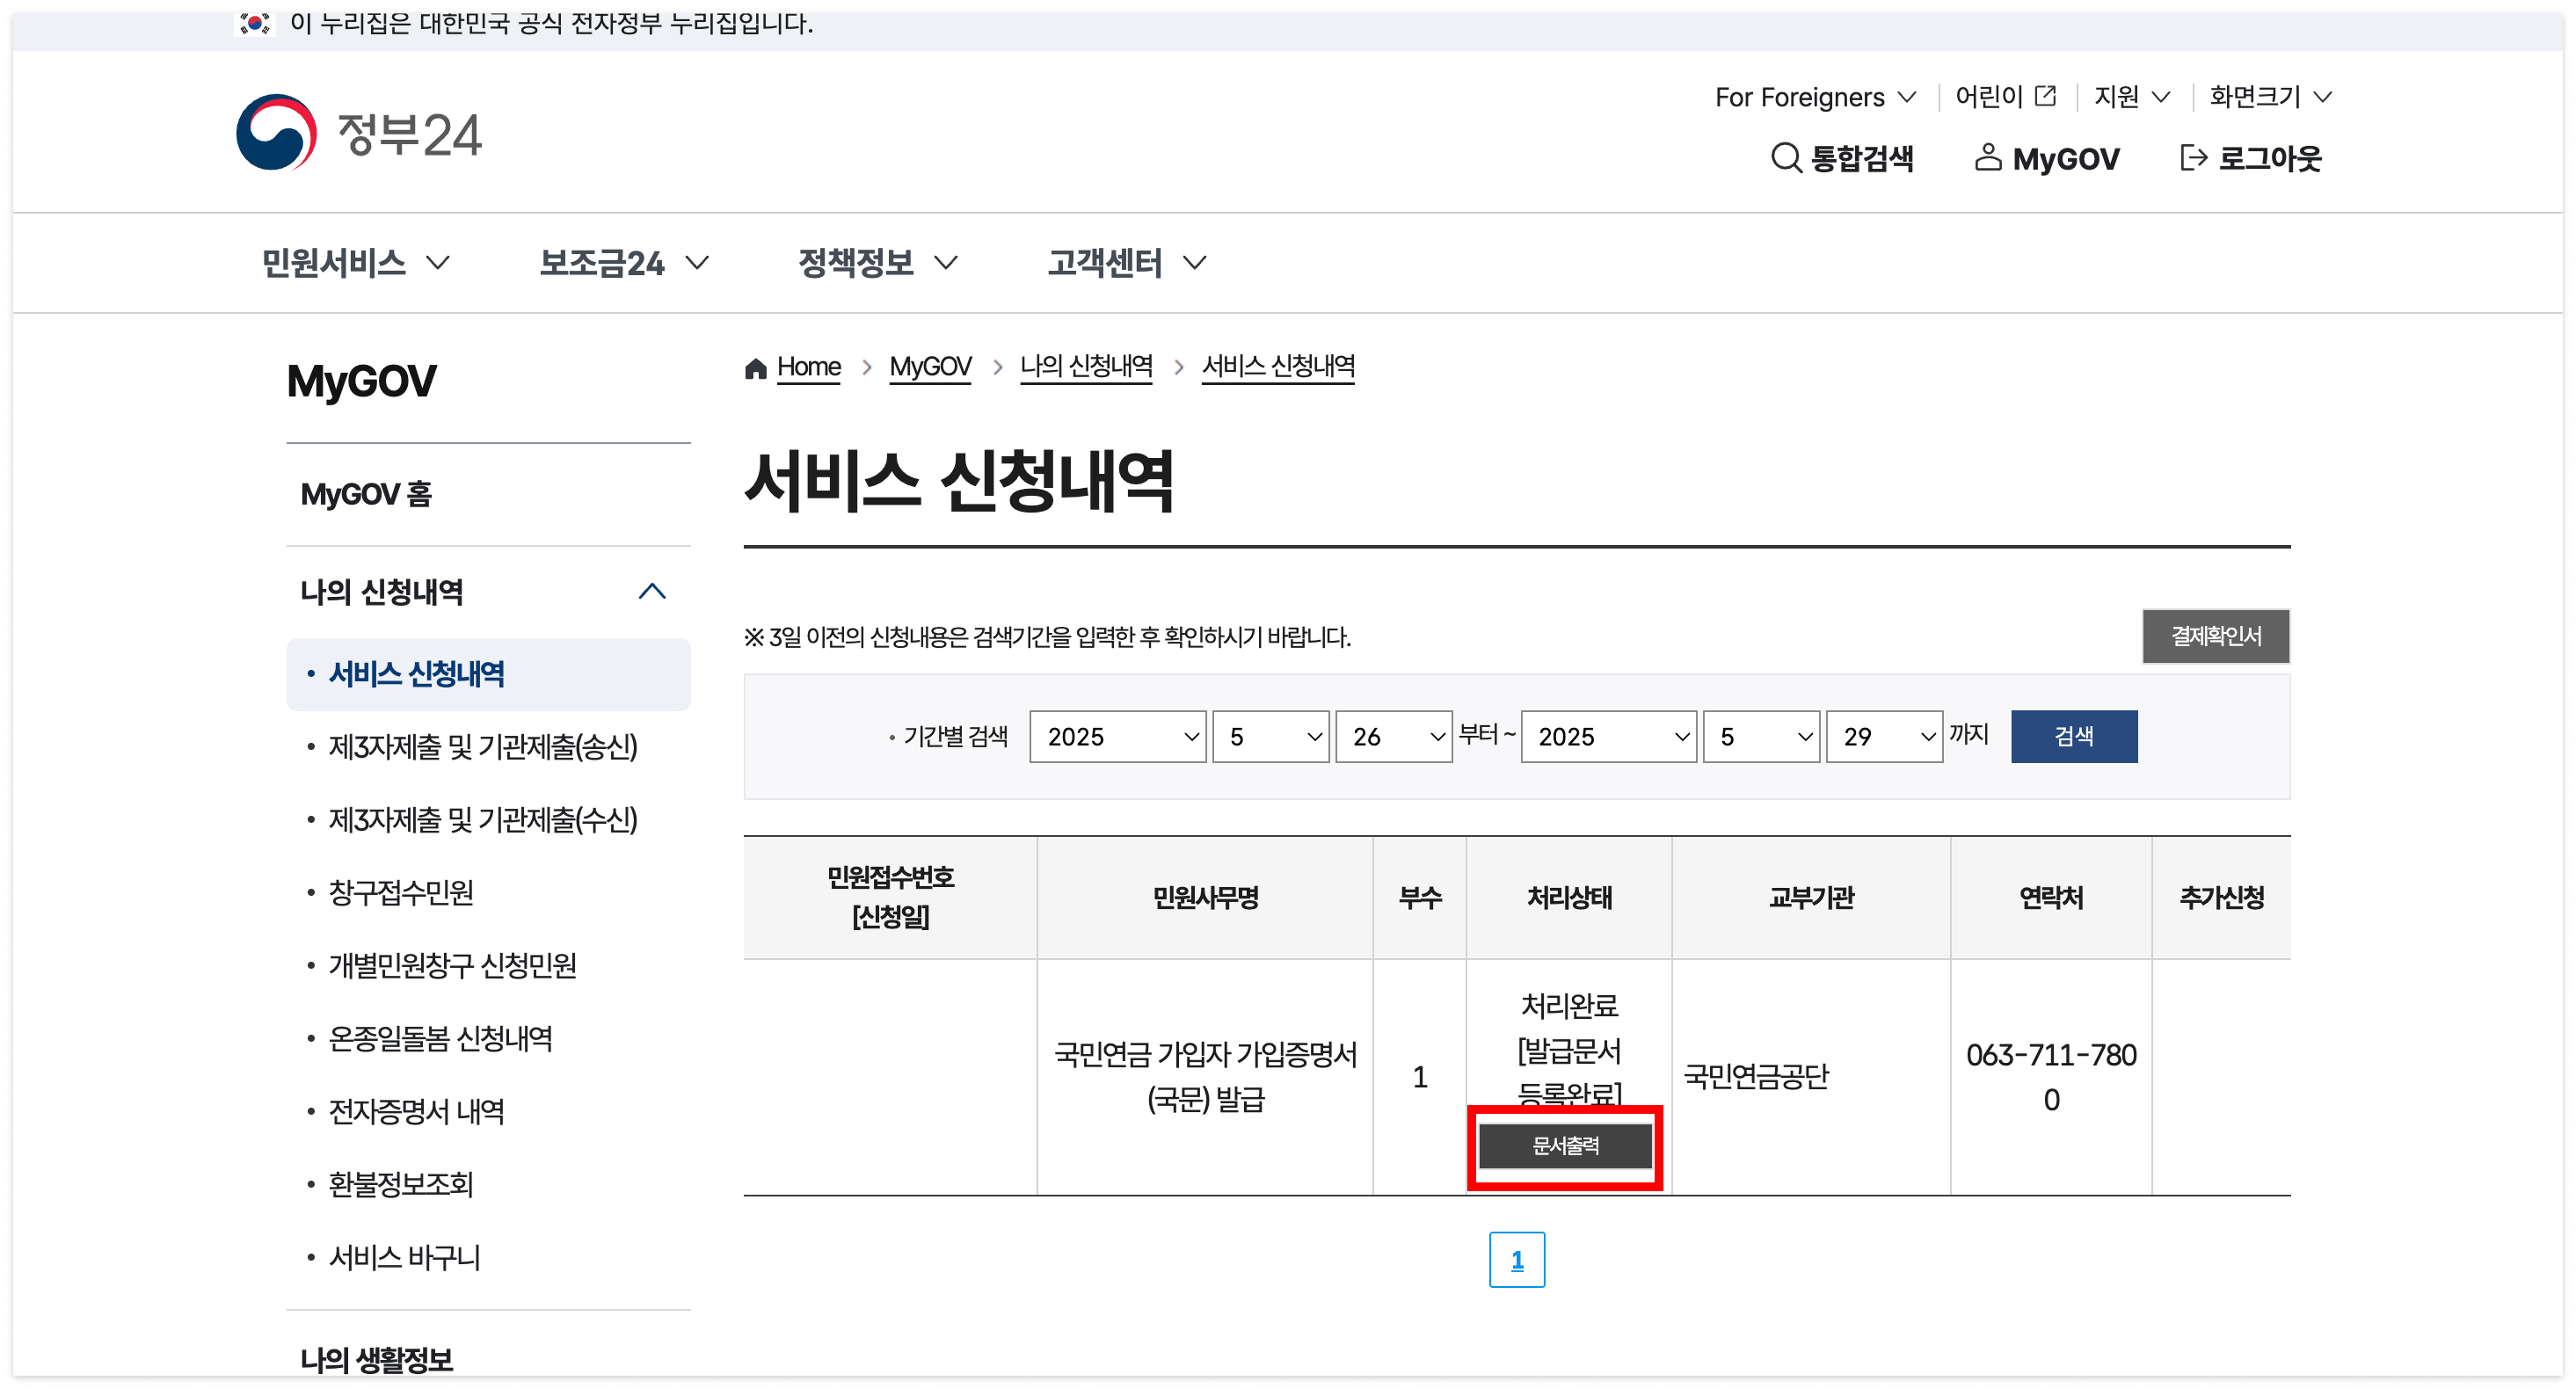Click the 로그아웃 link
The height and width of the screenshot is (1389, 2576).
(x=2251, y=158)
